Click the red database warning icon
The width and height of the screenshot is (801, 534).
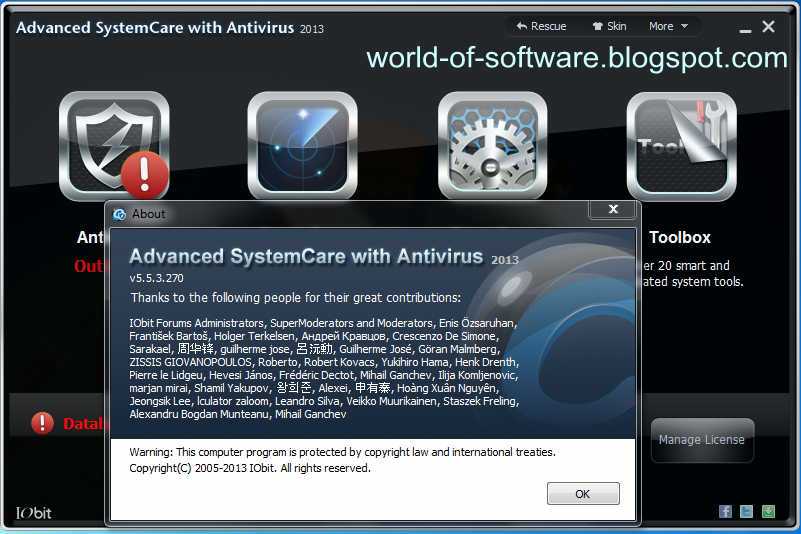click(x=42, y=423)
